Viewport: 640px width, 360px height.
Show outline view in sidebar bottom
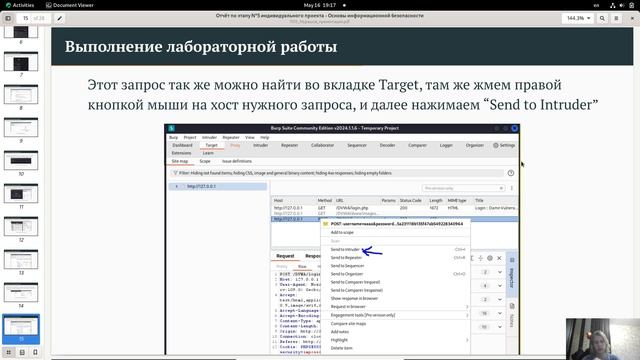[x=22, y=352]
